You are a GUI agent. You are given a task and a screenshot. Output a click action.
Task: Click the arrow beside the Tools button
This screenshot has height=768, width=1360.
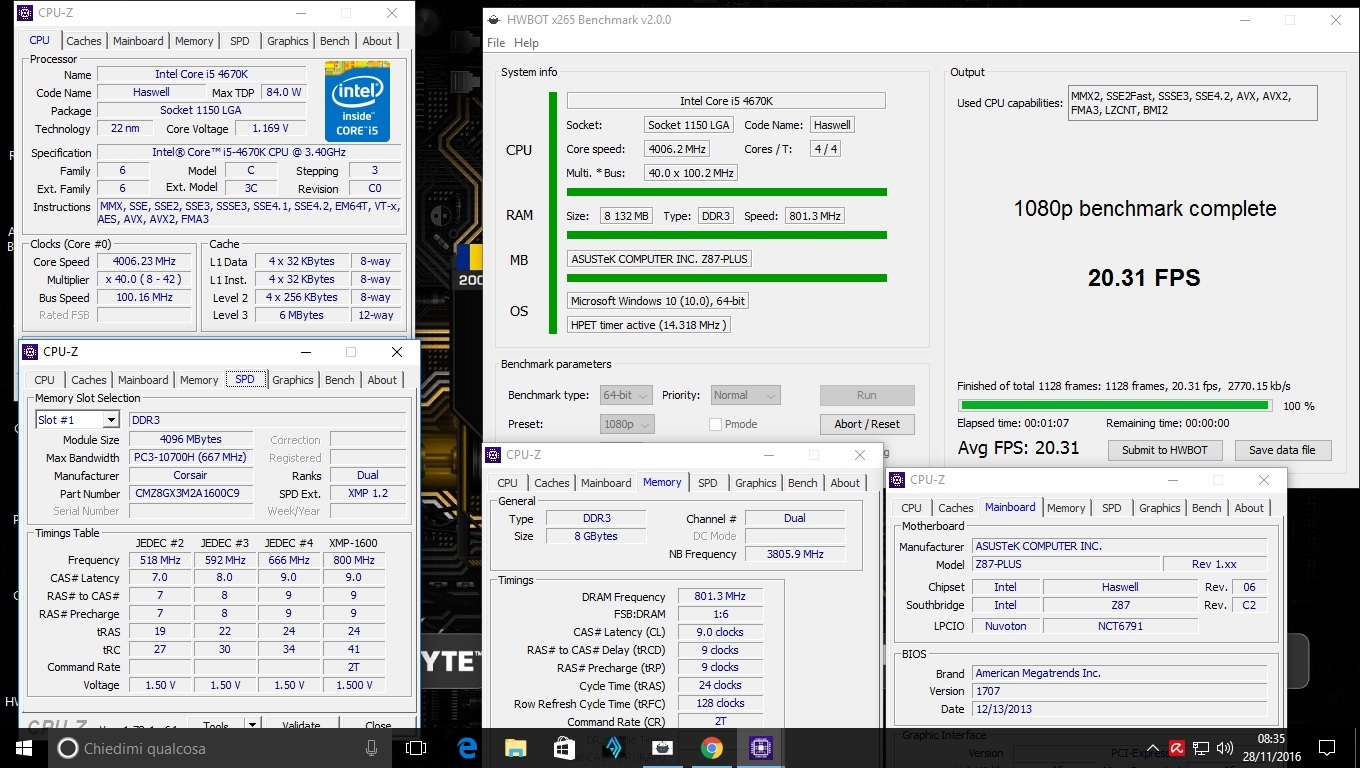point(251,725)
